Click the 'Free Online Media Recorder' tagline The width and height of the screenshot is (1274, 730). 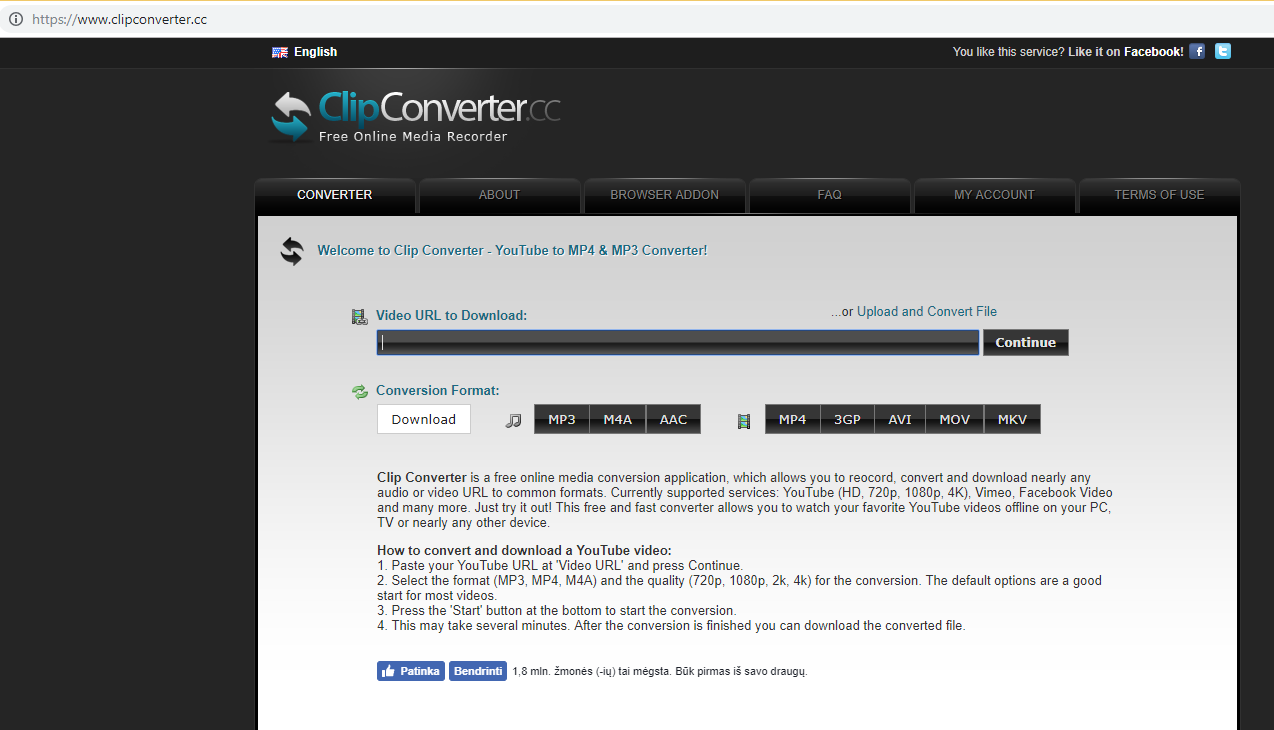[413, 137]
